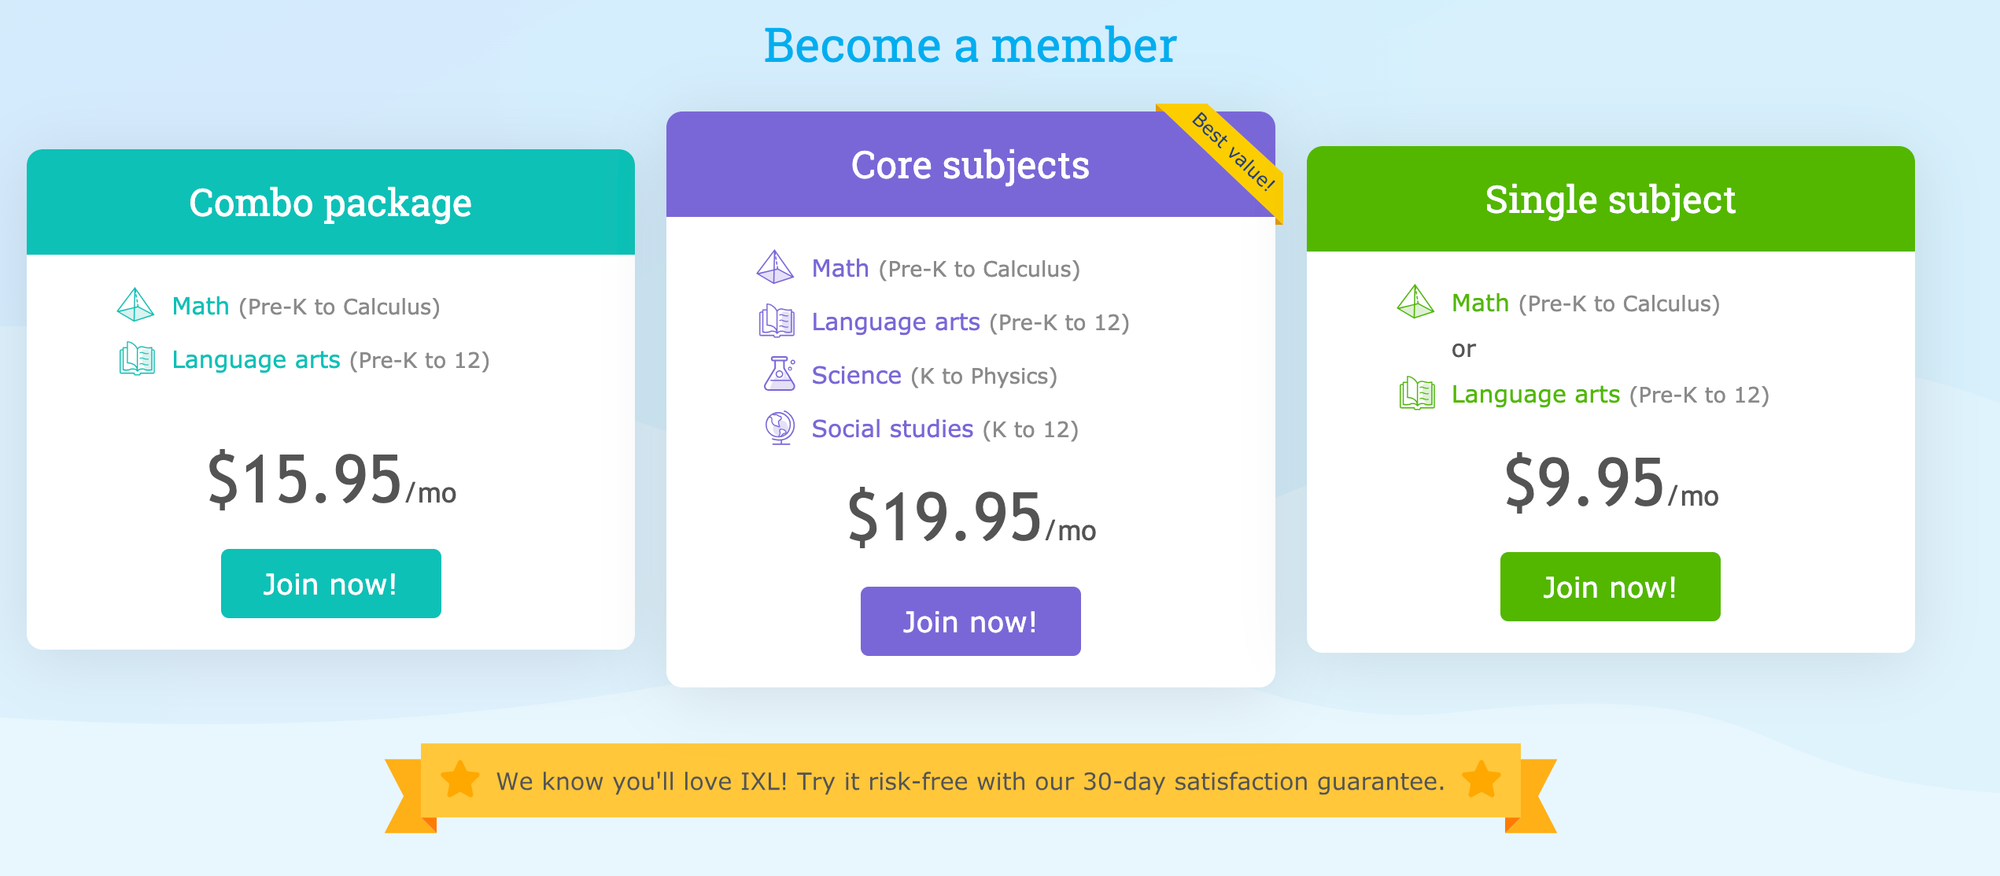Open the Language arts link in Combo package

click(257, 358)
